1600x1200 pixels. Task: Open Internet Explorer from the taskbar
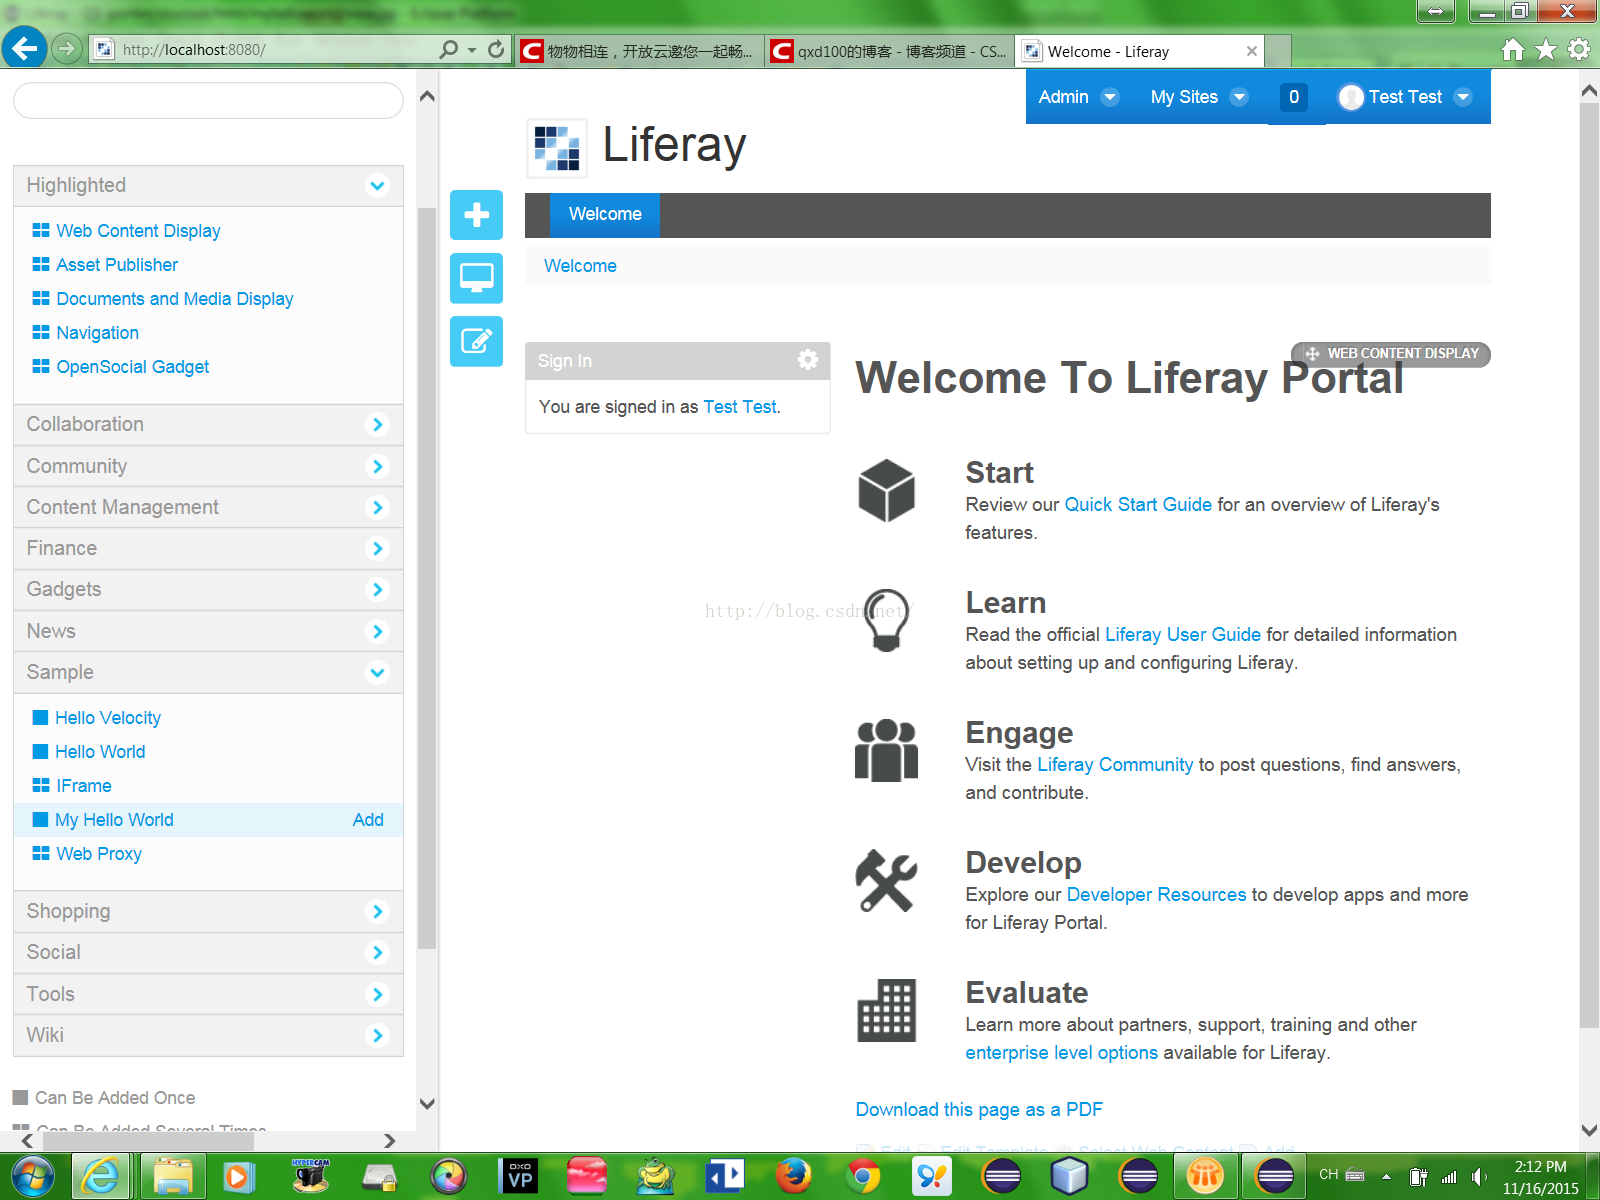tap(101, 1176)
